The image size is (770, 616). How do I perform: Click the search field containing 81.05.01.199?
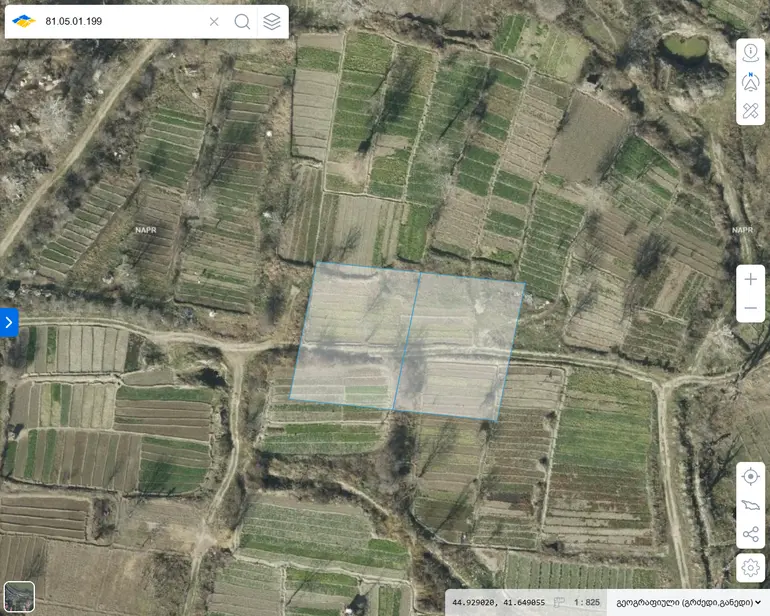[123, 22]
